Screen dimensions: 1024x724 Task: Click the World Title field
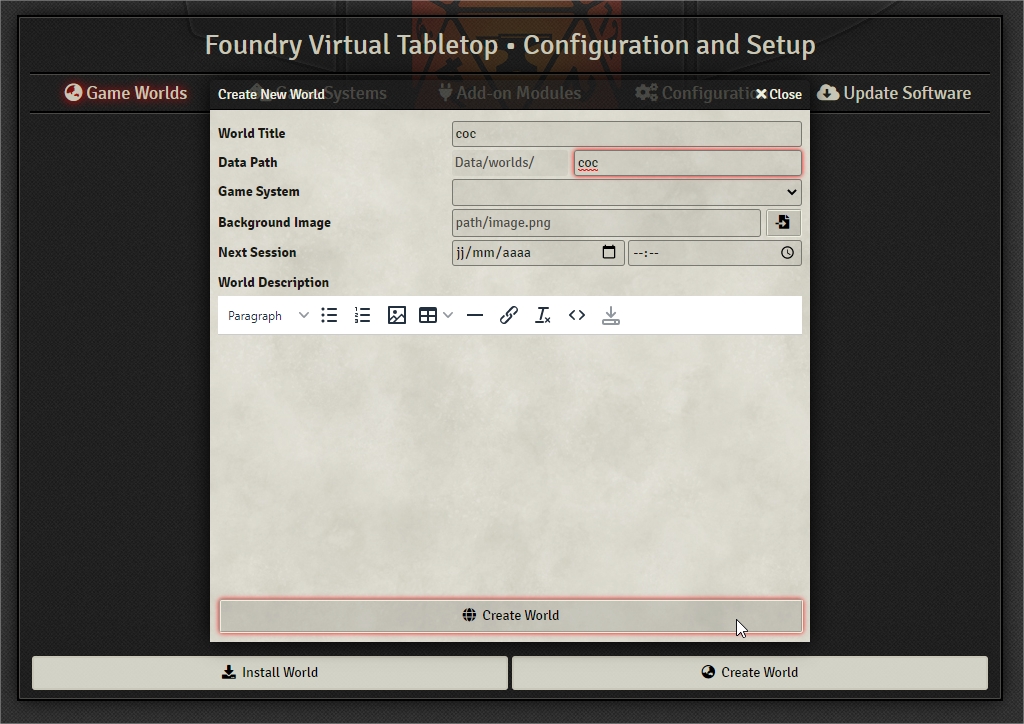[626, 134]
